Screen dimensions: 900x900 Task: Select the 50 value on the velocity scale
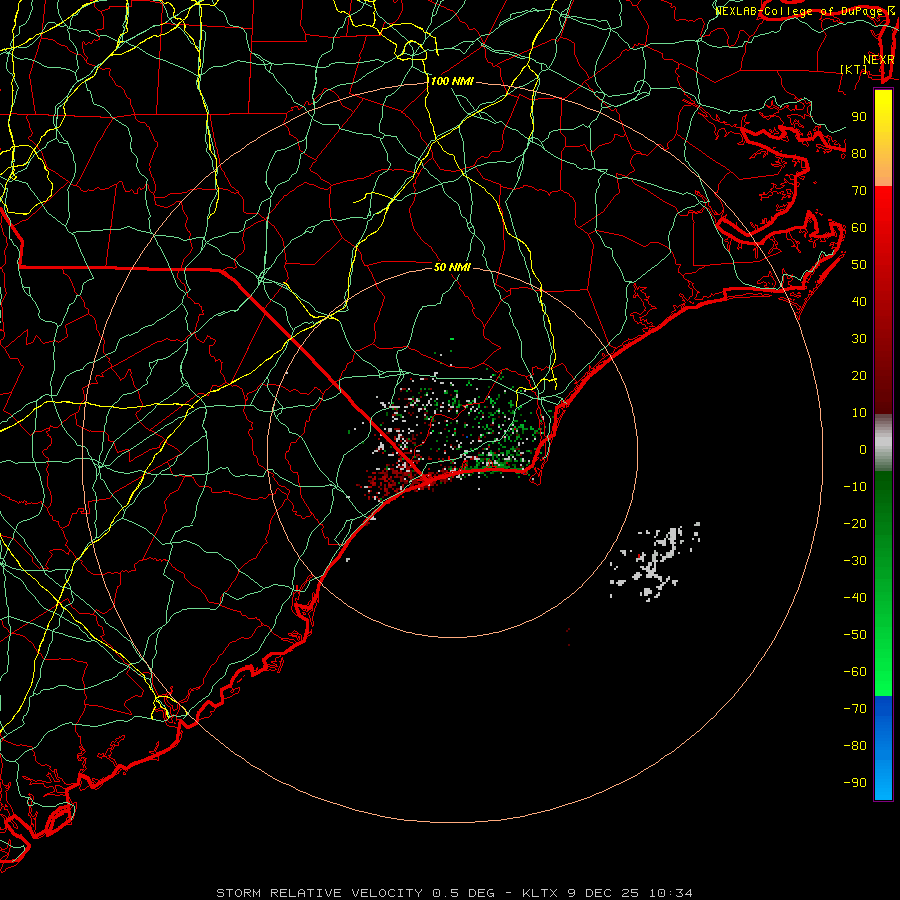coord(859,265)
